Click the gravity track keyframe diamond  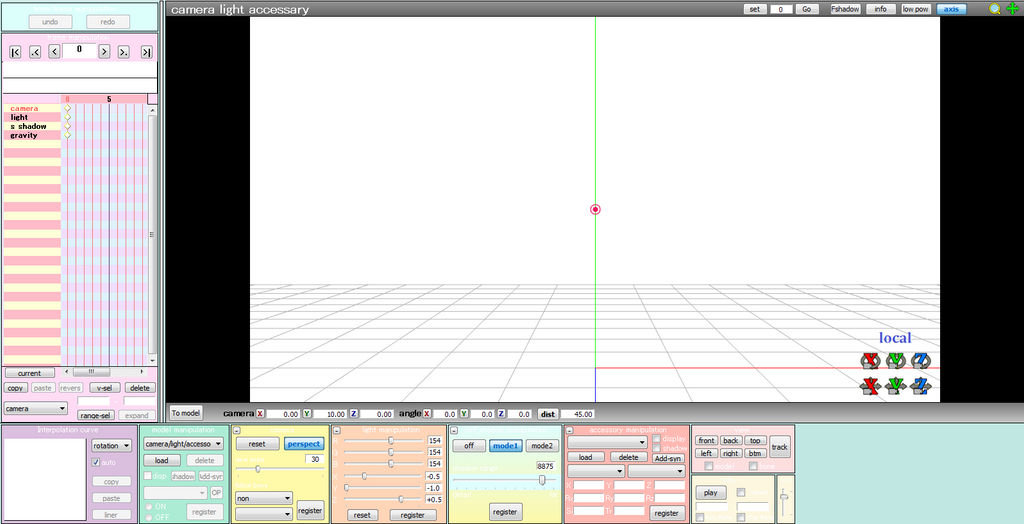(x=67, y=135)
